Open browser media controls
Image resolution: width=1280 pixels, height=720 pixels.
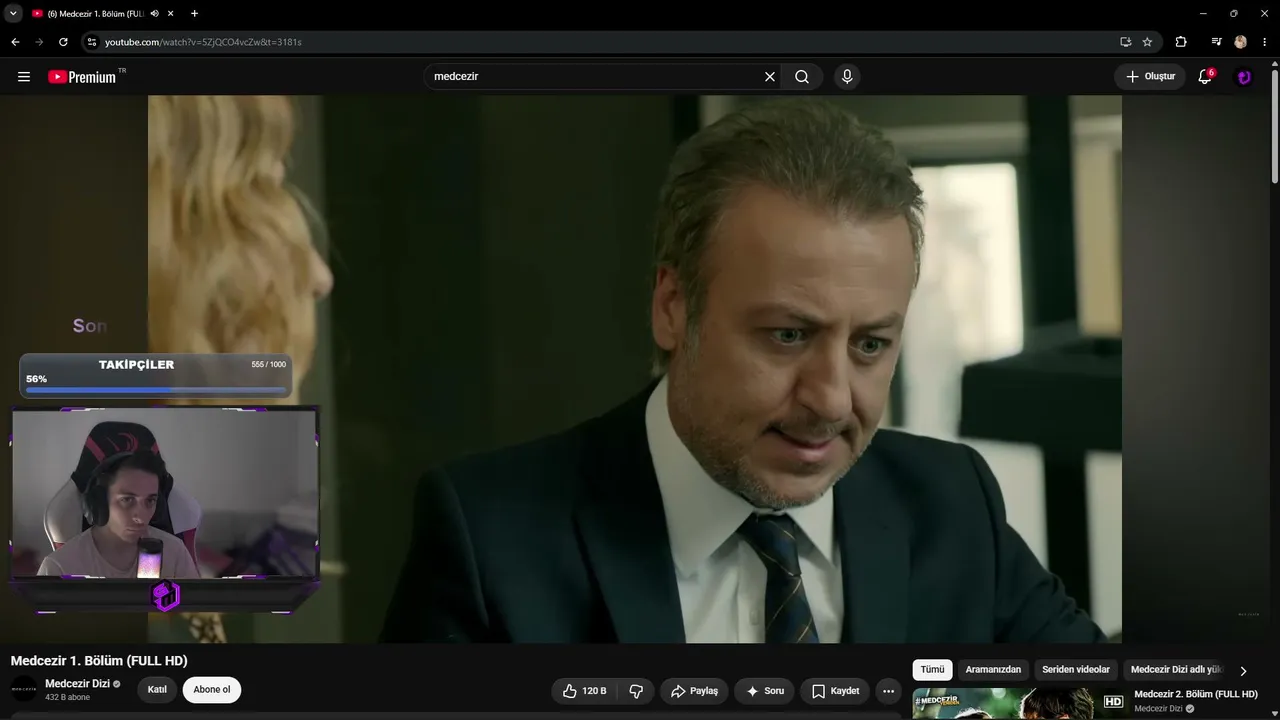tap(1216, 42)
